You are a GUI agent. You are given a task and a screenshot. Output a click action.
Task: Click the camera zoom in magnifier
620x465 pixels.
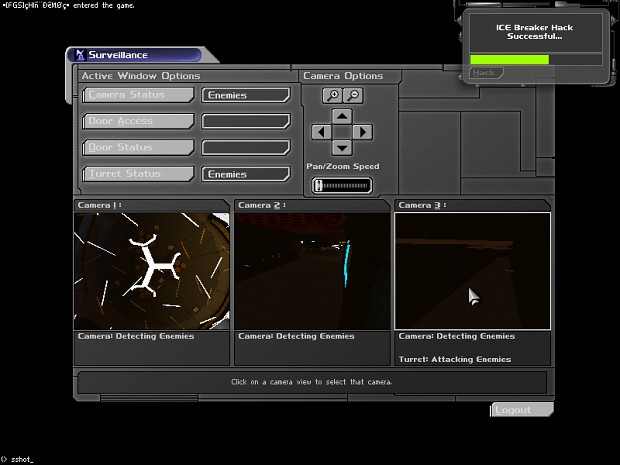pos(332,95)
